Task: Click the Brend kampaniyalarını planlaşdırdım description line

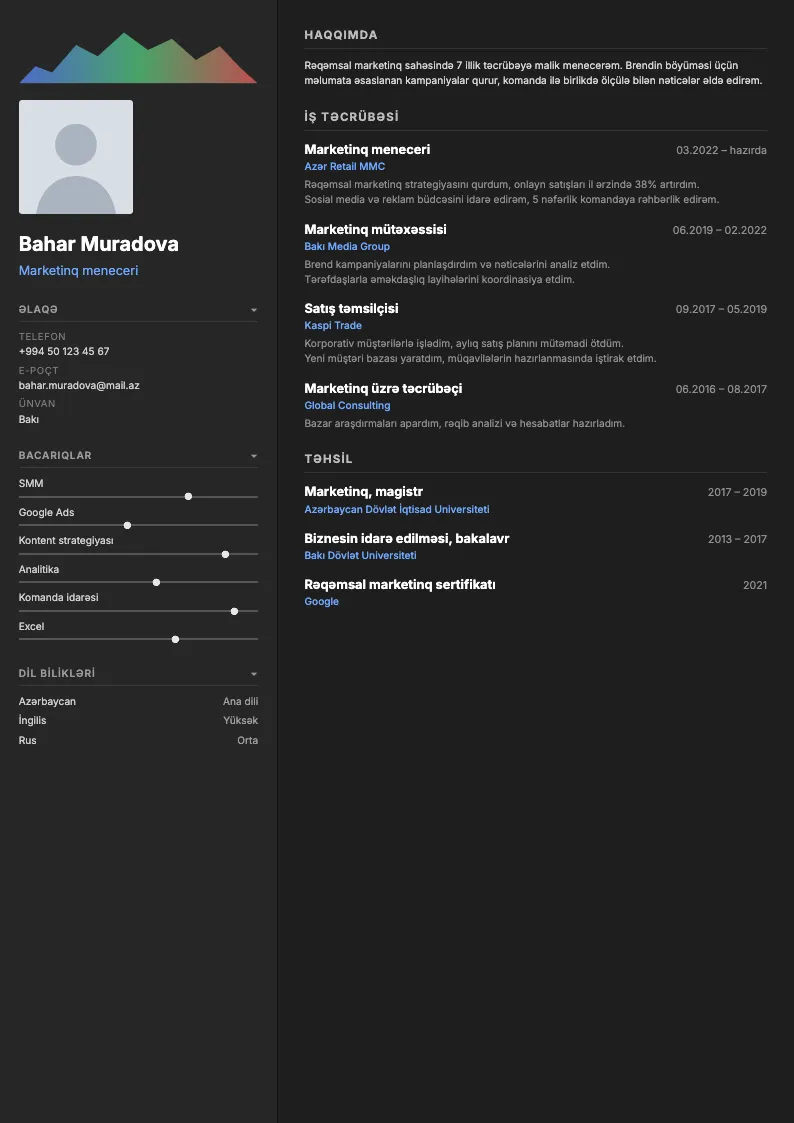Action: tap(457, 264)
